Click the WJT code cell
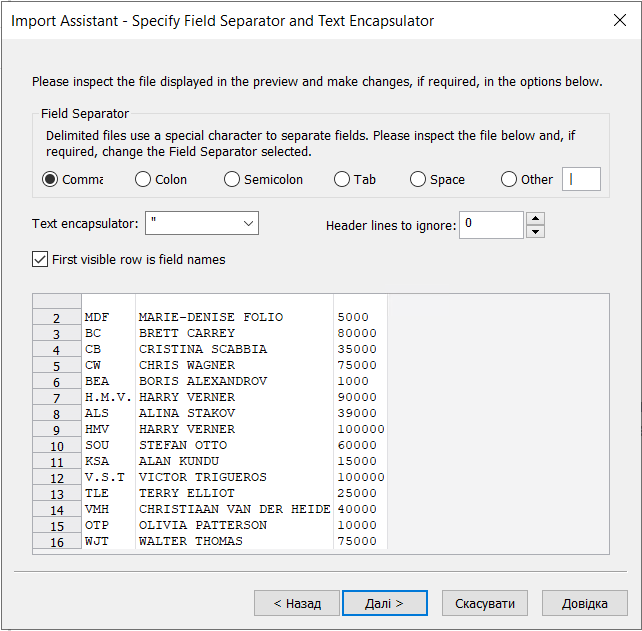 tap(109, 541)
